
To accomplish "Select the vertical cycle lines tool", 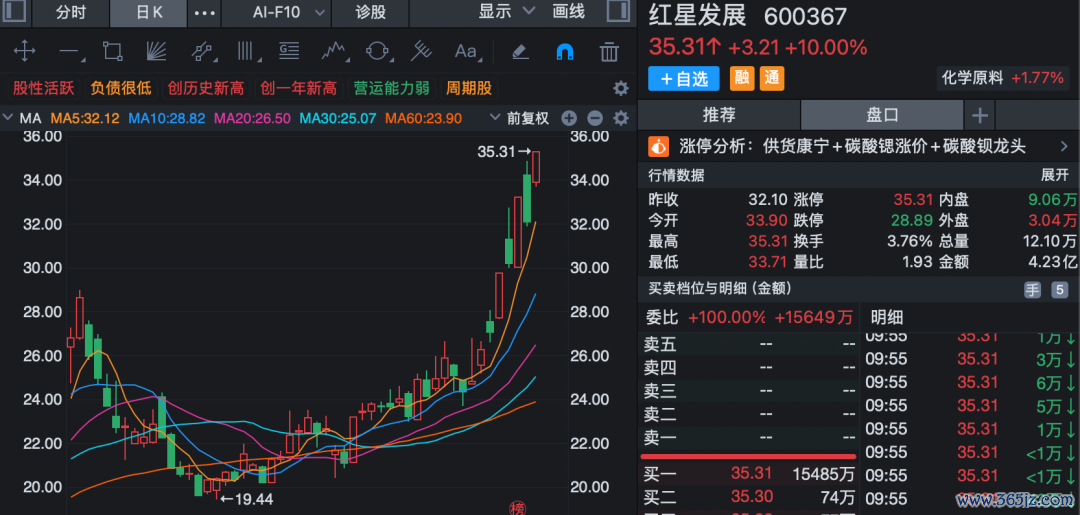I will pos(245,52).
